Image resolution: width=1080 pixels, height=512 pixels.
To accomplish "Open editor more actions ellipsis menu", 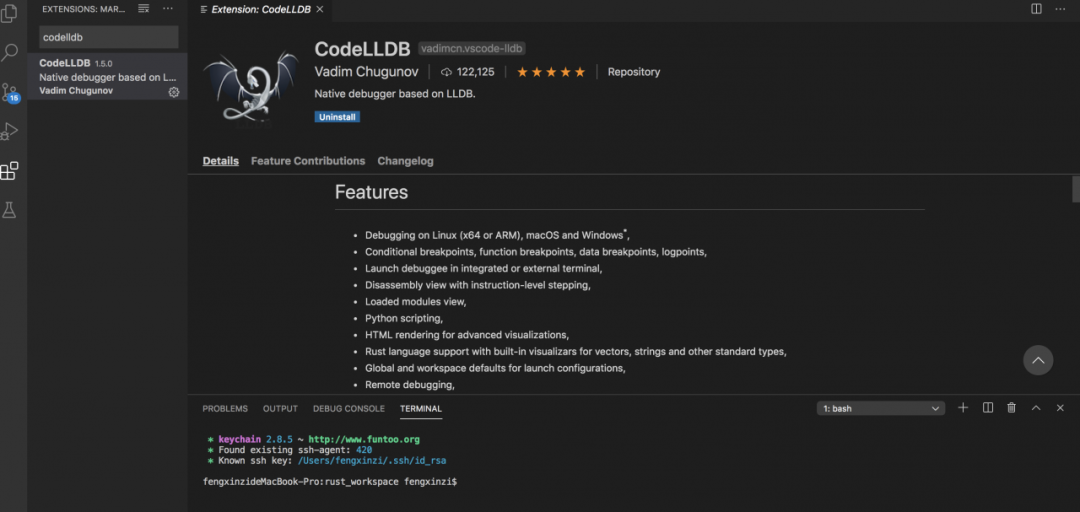I will [x=1061, y=9].
